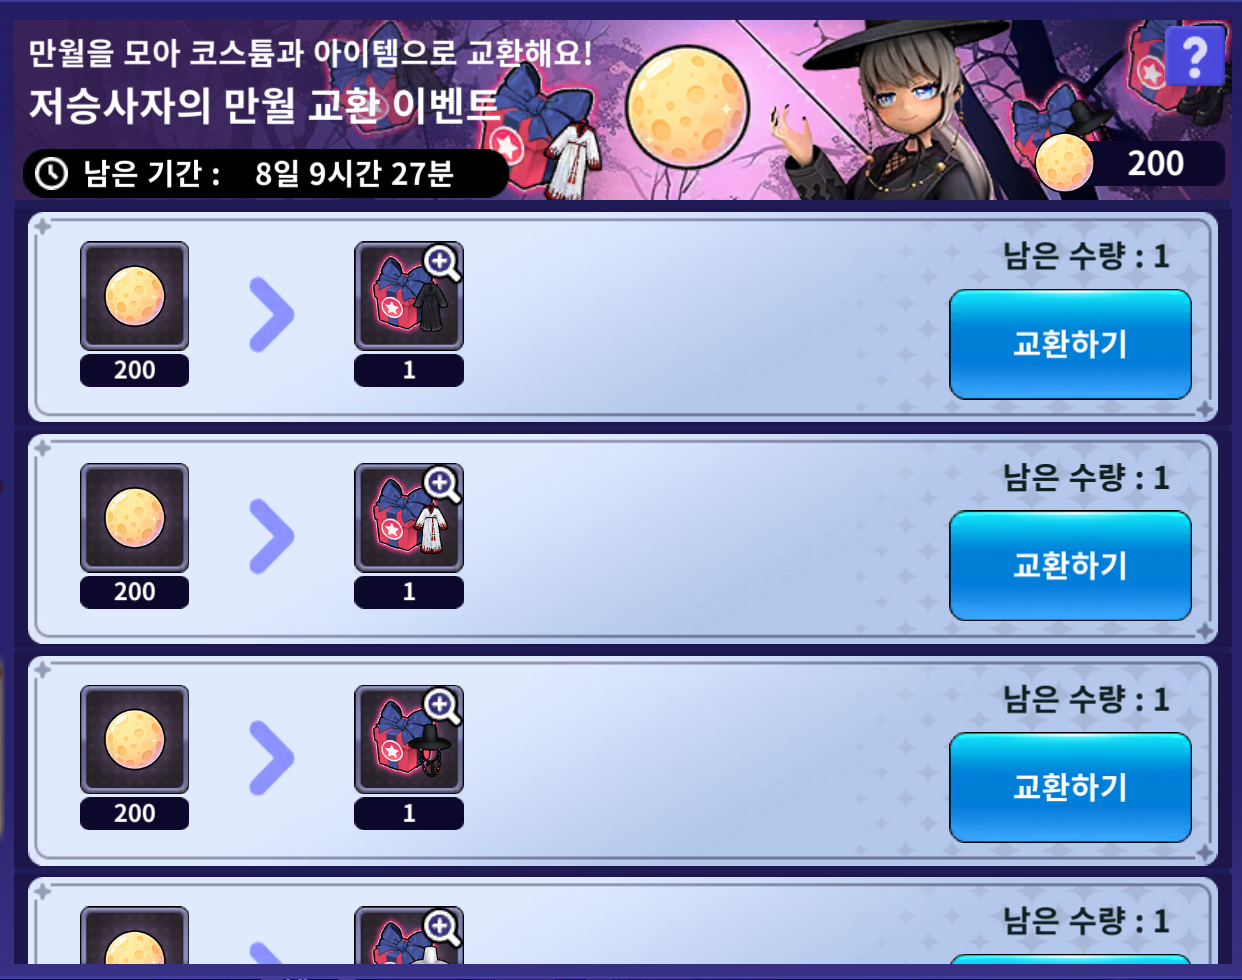The height and width of the screenshot is (980, 1242).
Task: Click the black robe costume box icon
Action: tap(409, 296)
